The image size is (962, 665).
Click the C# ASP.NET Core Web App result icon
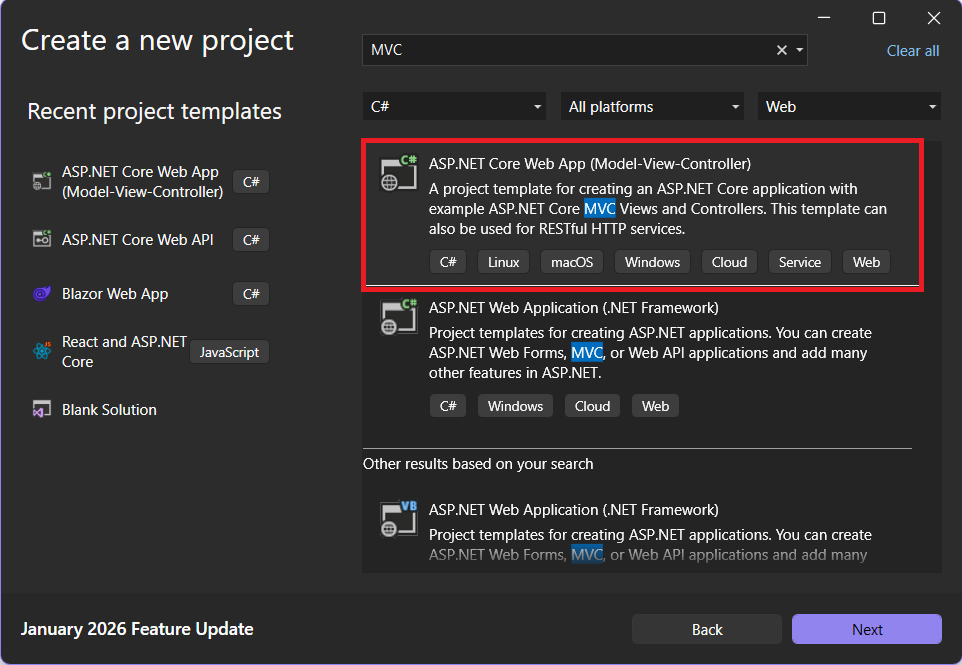(398, 173)
